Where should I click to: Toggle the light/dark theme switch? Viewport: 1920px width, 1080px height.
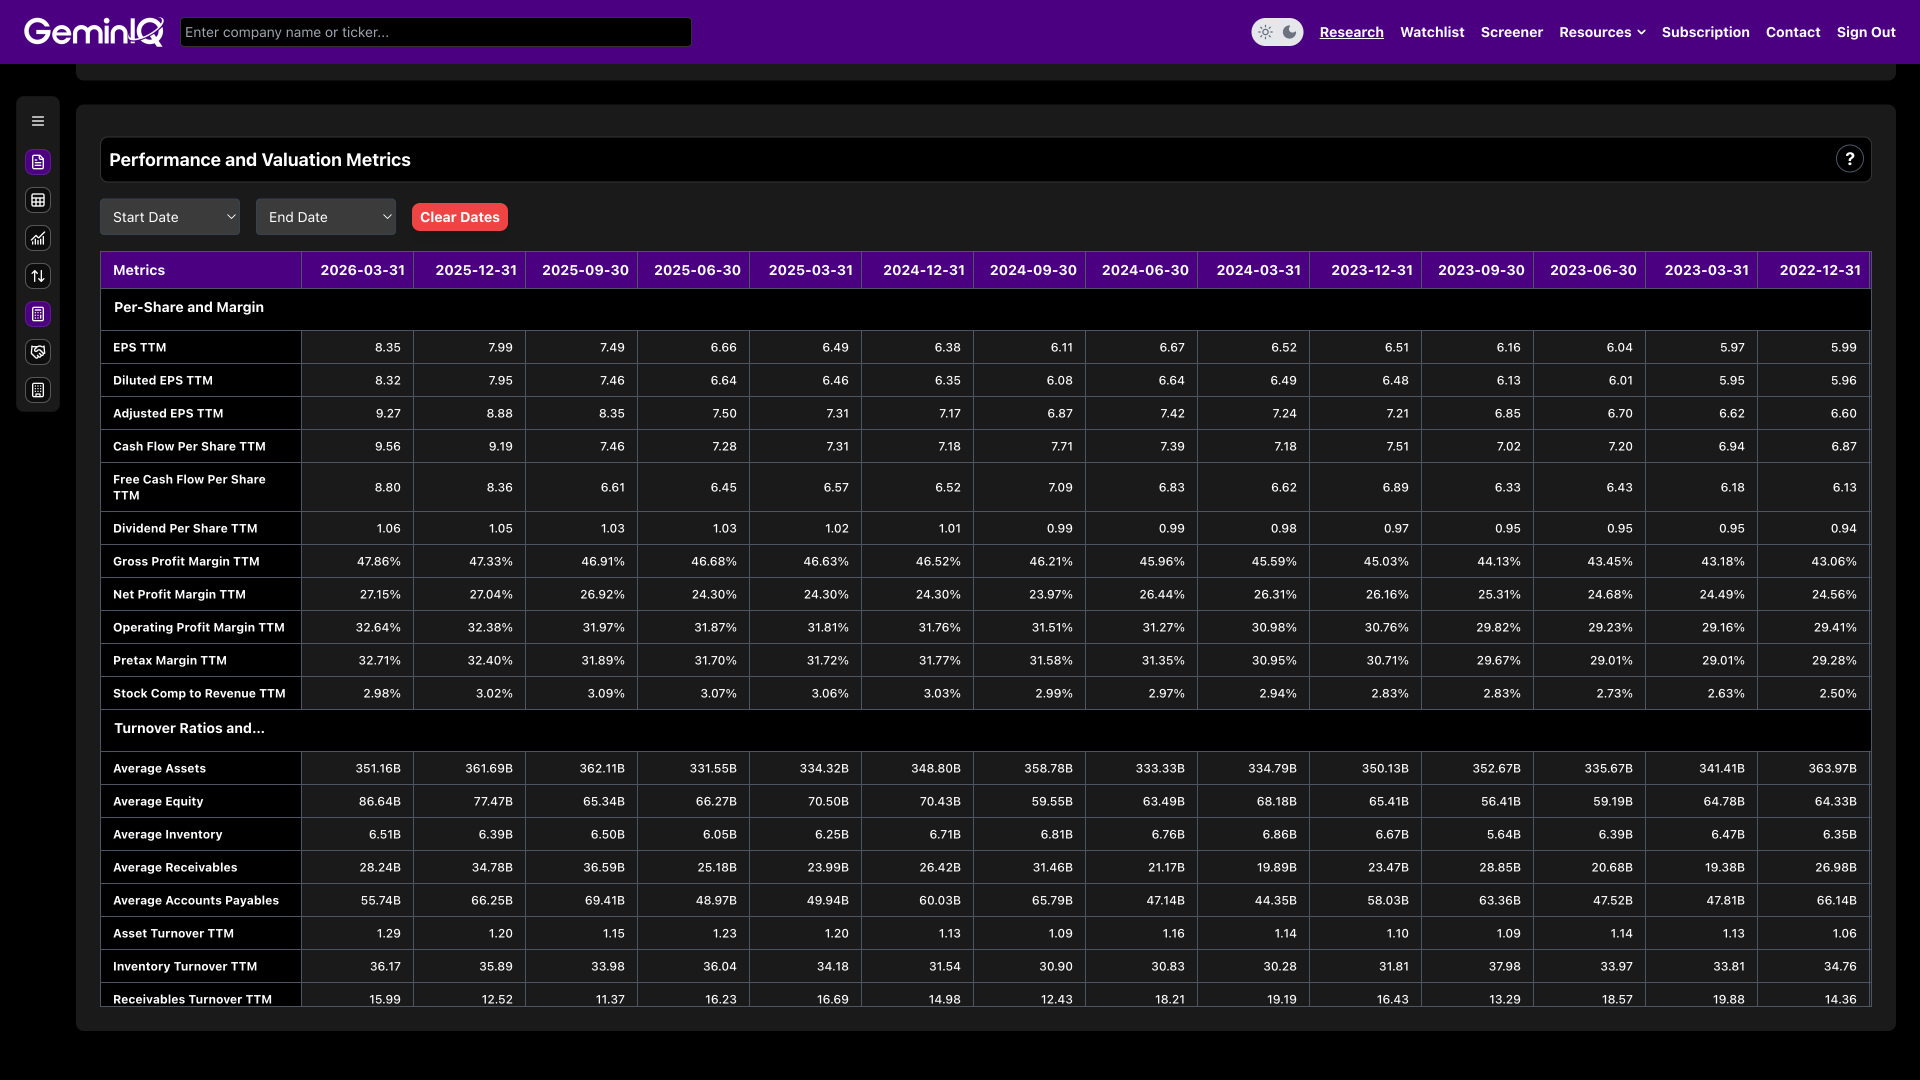coord(1277,32)
